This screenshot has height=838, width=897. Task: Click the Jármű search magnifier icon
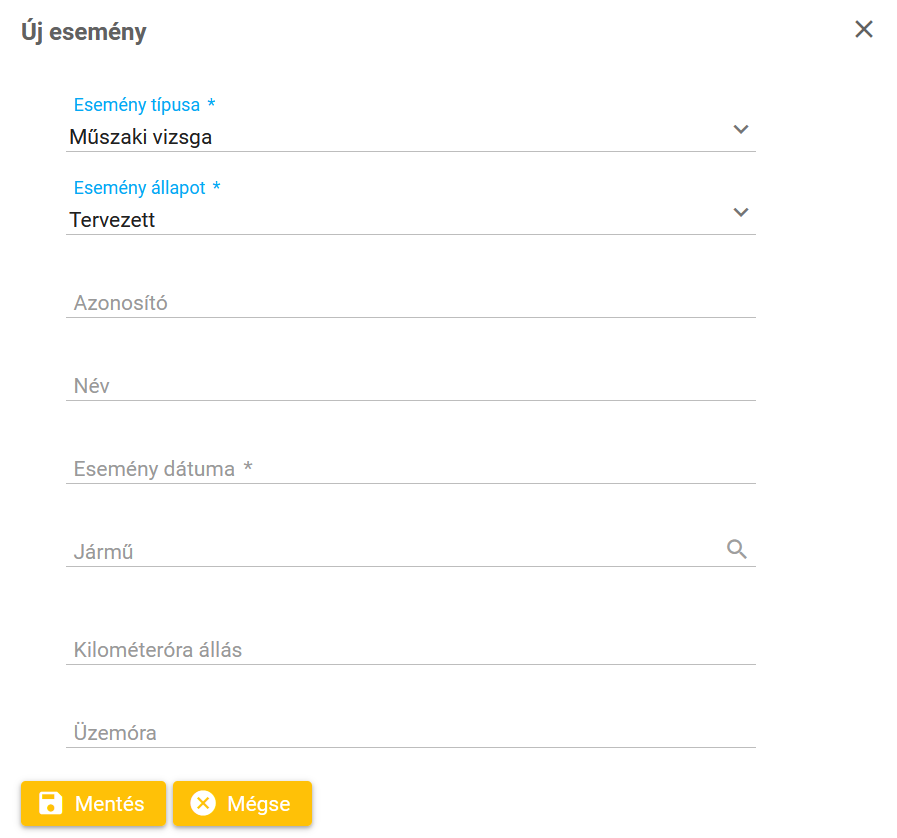click(x=737, y=549)
